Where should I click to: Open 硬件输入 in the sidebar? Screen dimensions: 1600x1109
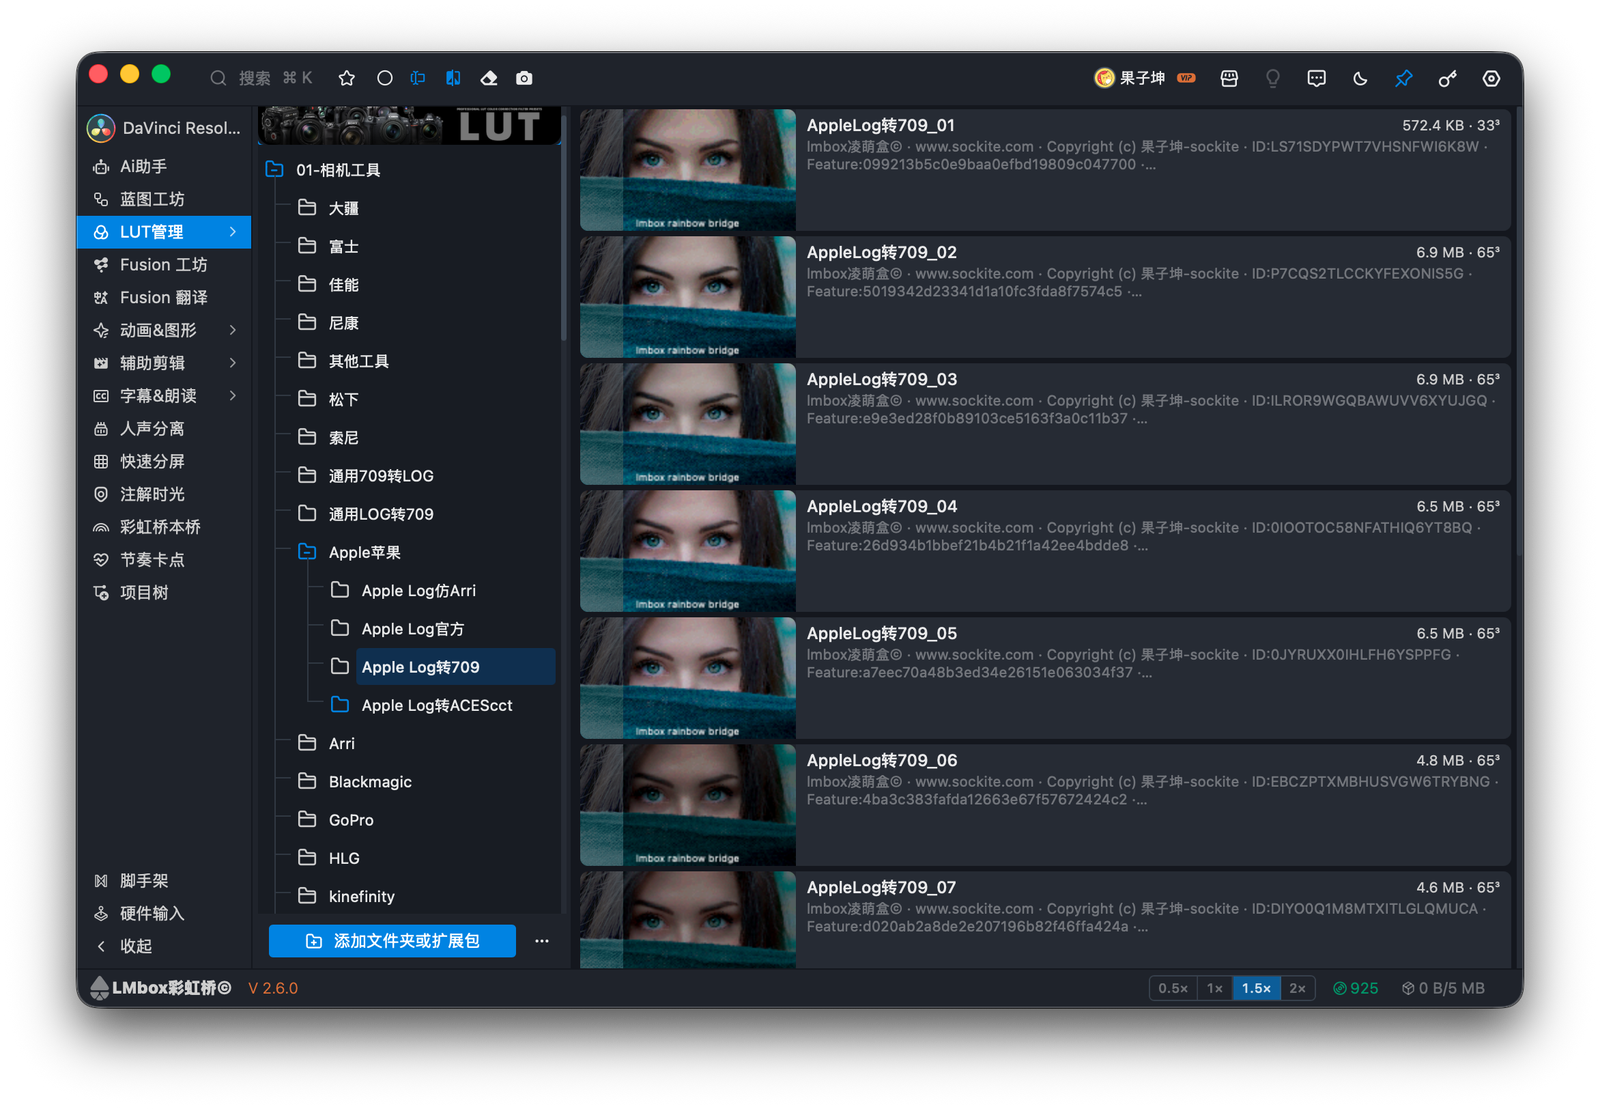pos(164,913)
